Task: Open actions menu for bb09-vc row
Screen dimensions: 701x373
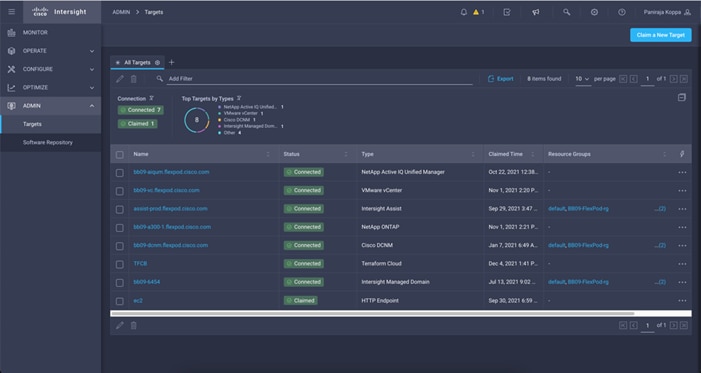Action: pyautogui.click(x=682, y=191)
